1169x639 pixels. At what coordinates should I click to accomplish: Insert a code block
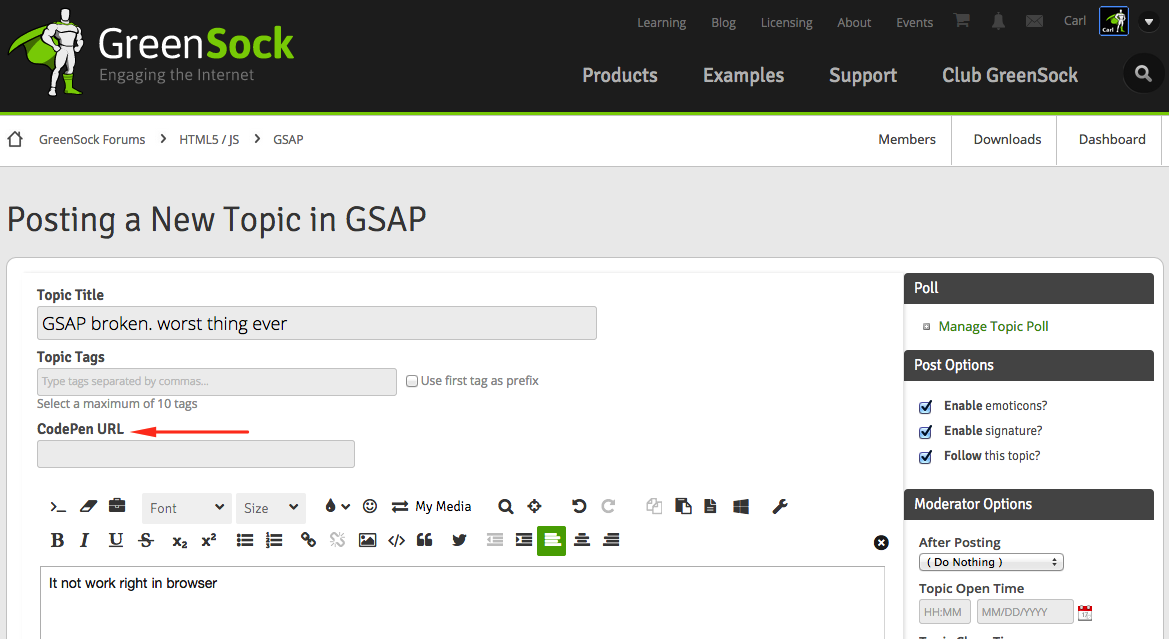[x=397, y=540]
